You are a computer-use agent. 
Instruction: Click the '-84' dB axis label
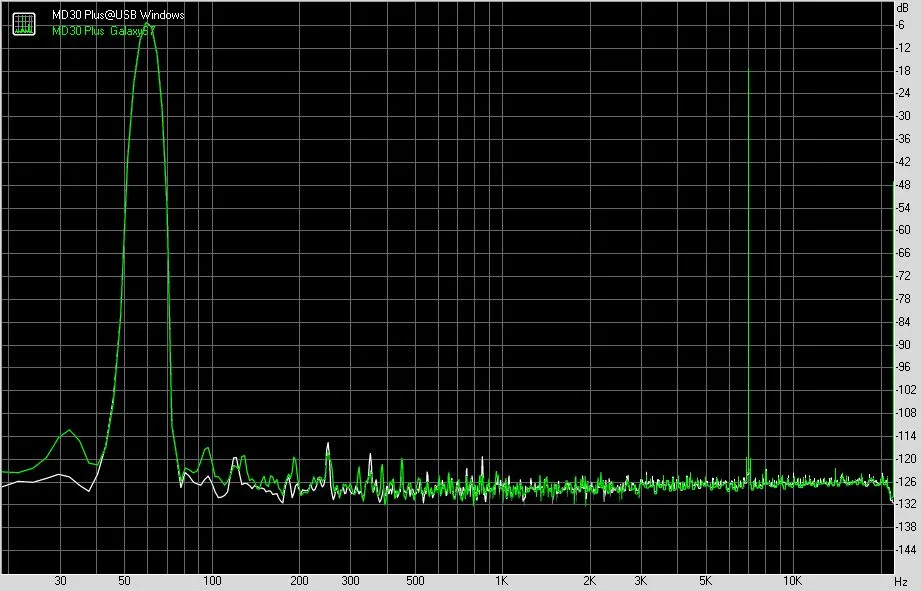coord(903,321)
